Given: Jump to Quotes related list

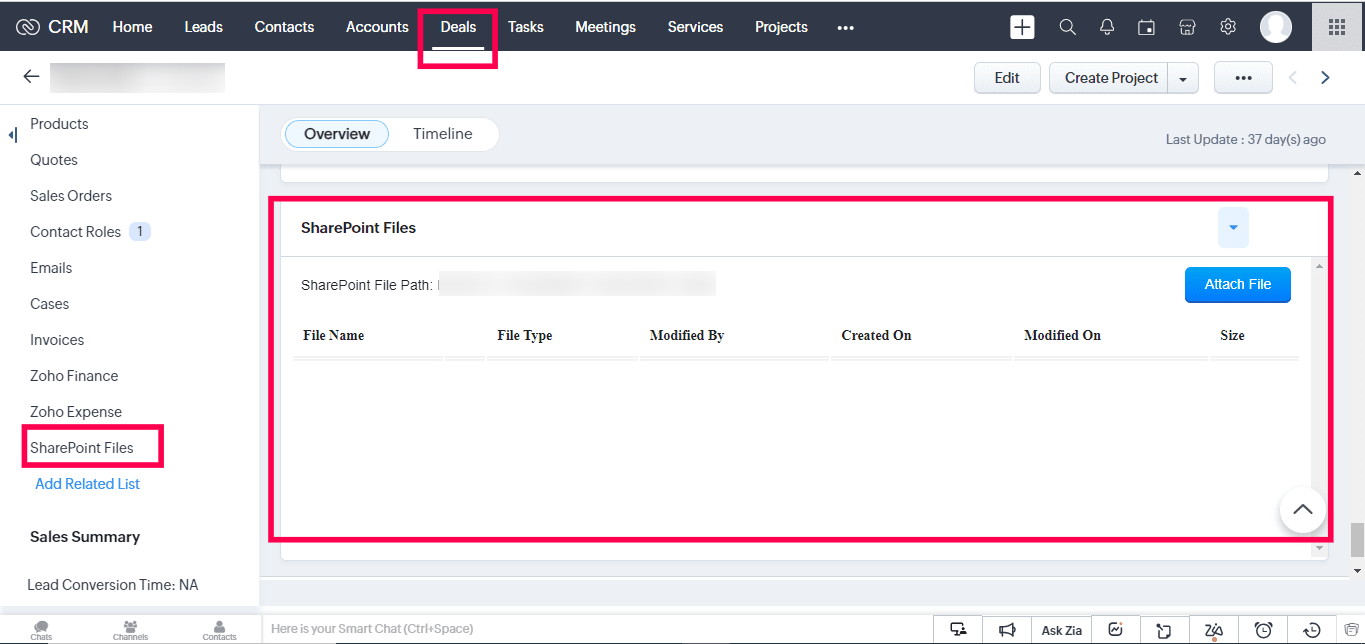Looking at the screenshot, I should (54, 160).
